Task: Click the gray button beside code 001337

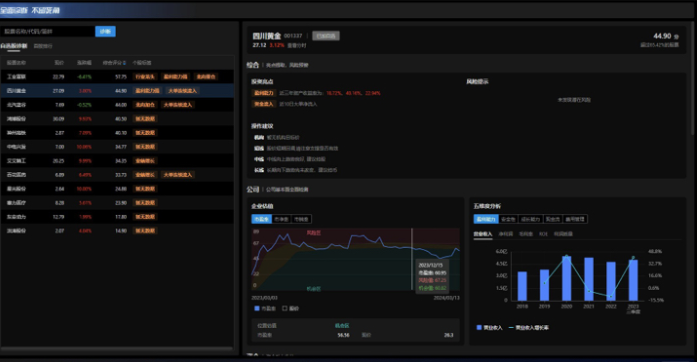Action: (326, 36)
